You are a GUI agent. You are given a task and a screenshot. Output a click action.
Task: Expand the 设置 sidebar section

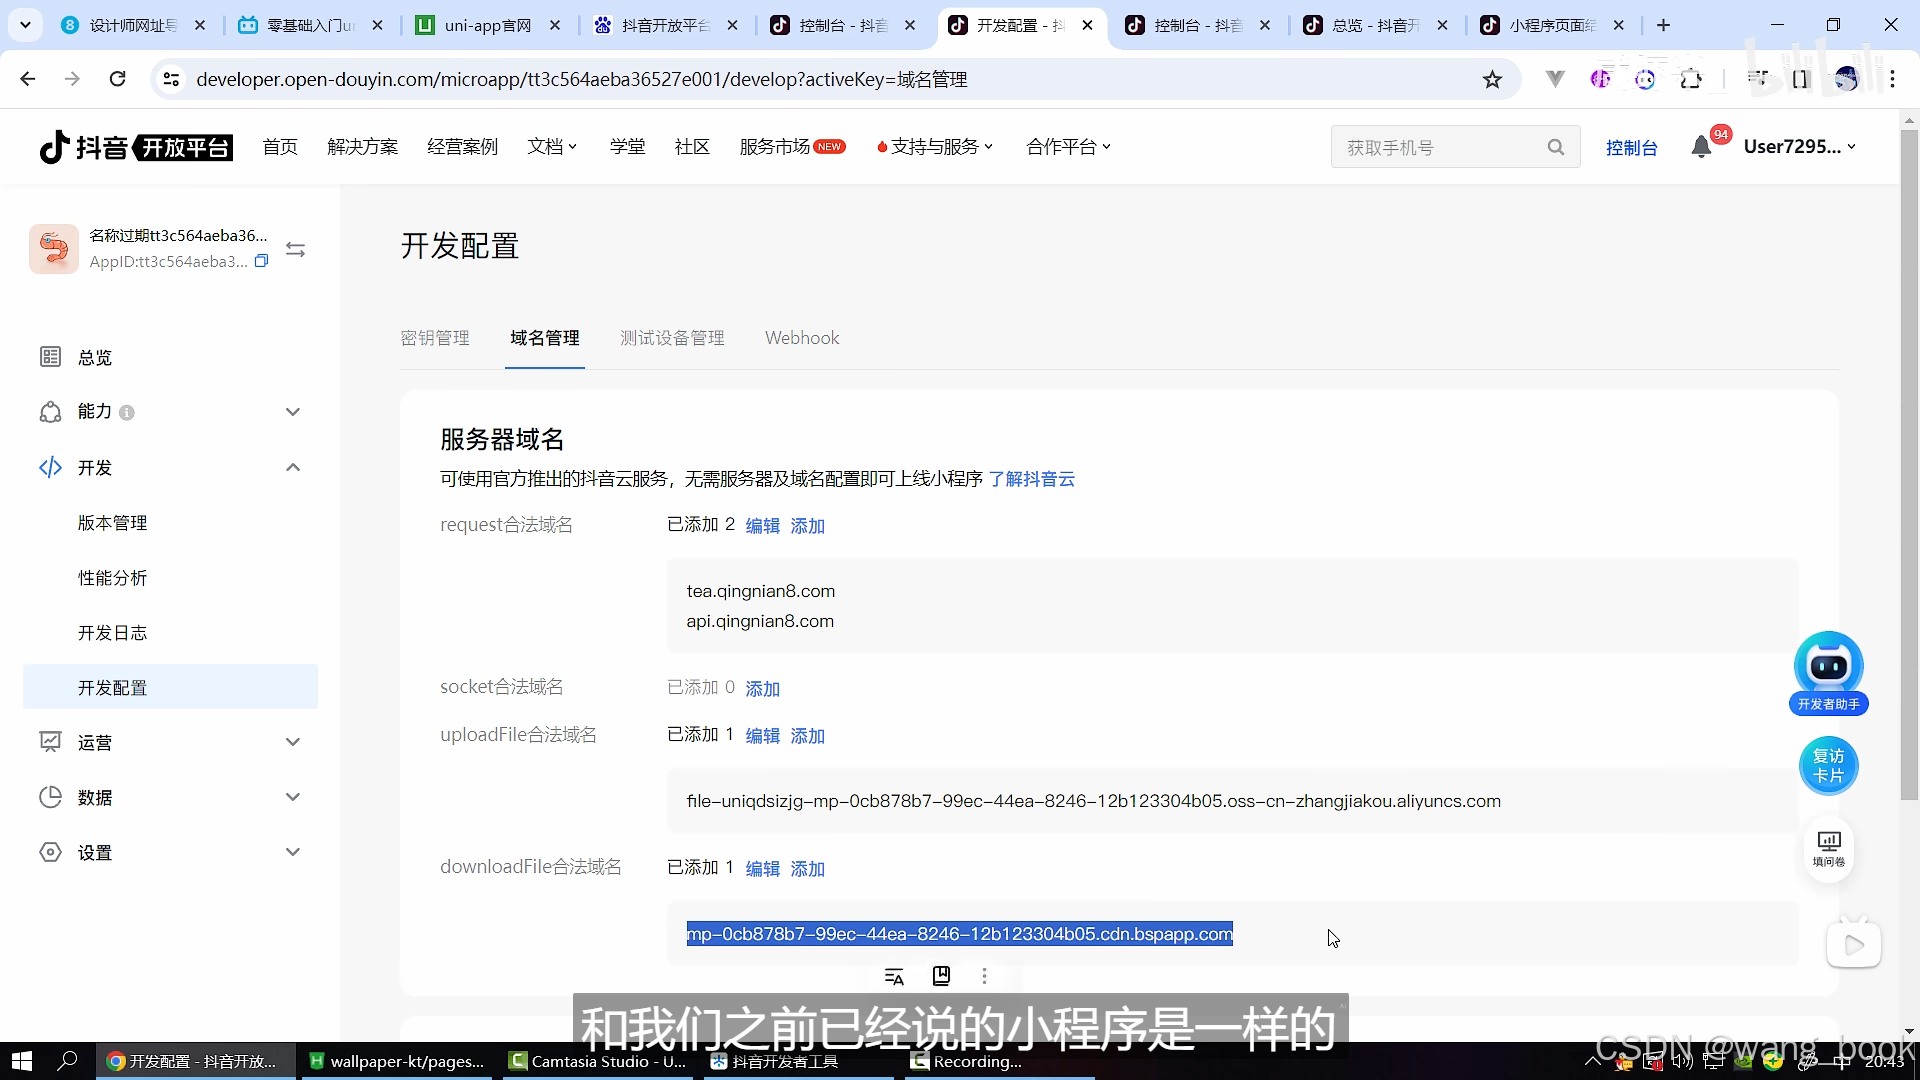tap(293, 852)
